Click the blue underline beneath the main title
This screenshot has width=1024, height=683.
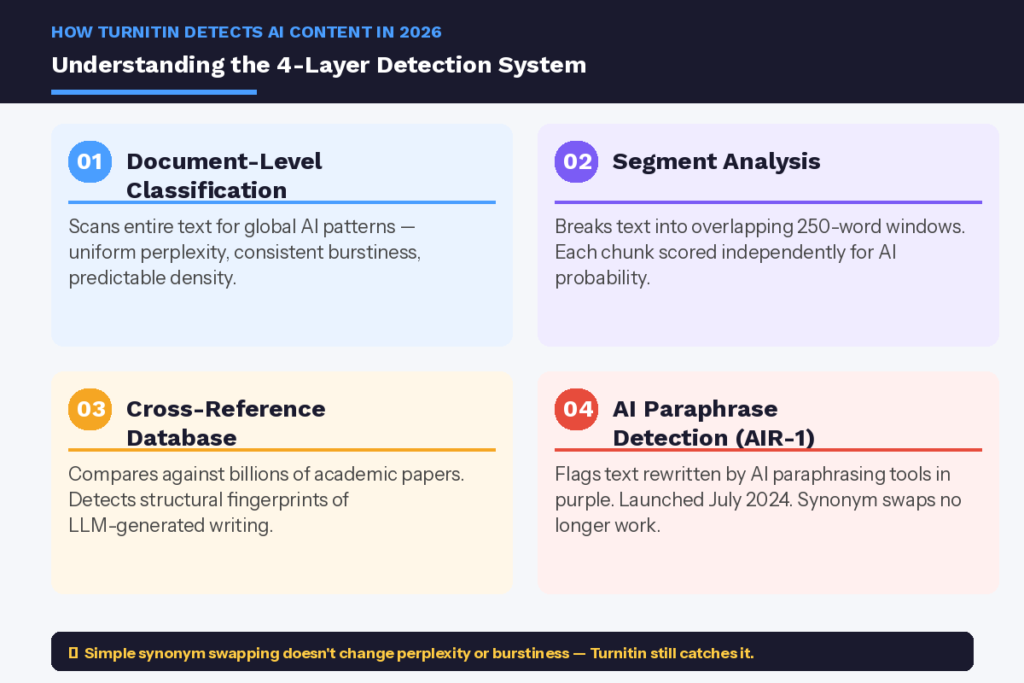tap(153, 92)
